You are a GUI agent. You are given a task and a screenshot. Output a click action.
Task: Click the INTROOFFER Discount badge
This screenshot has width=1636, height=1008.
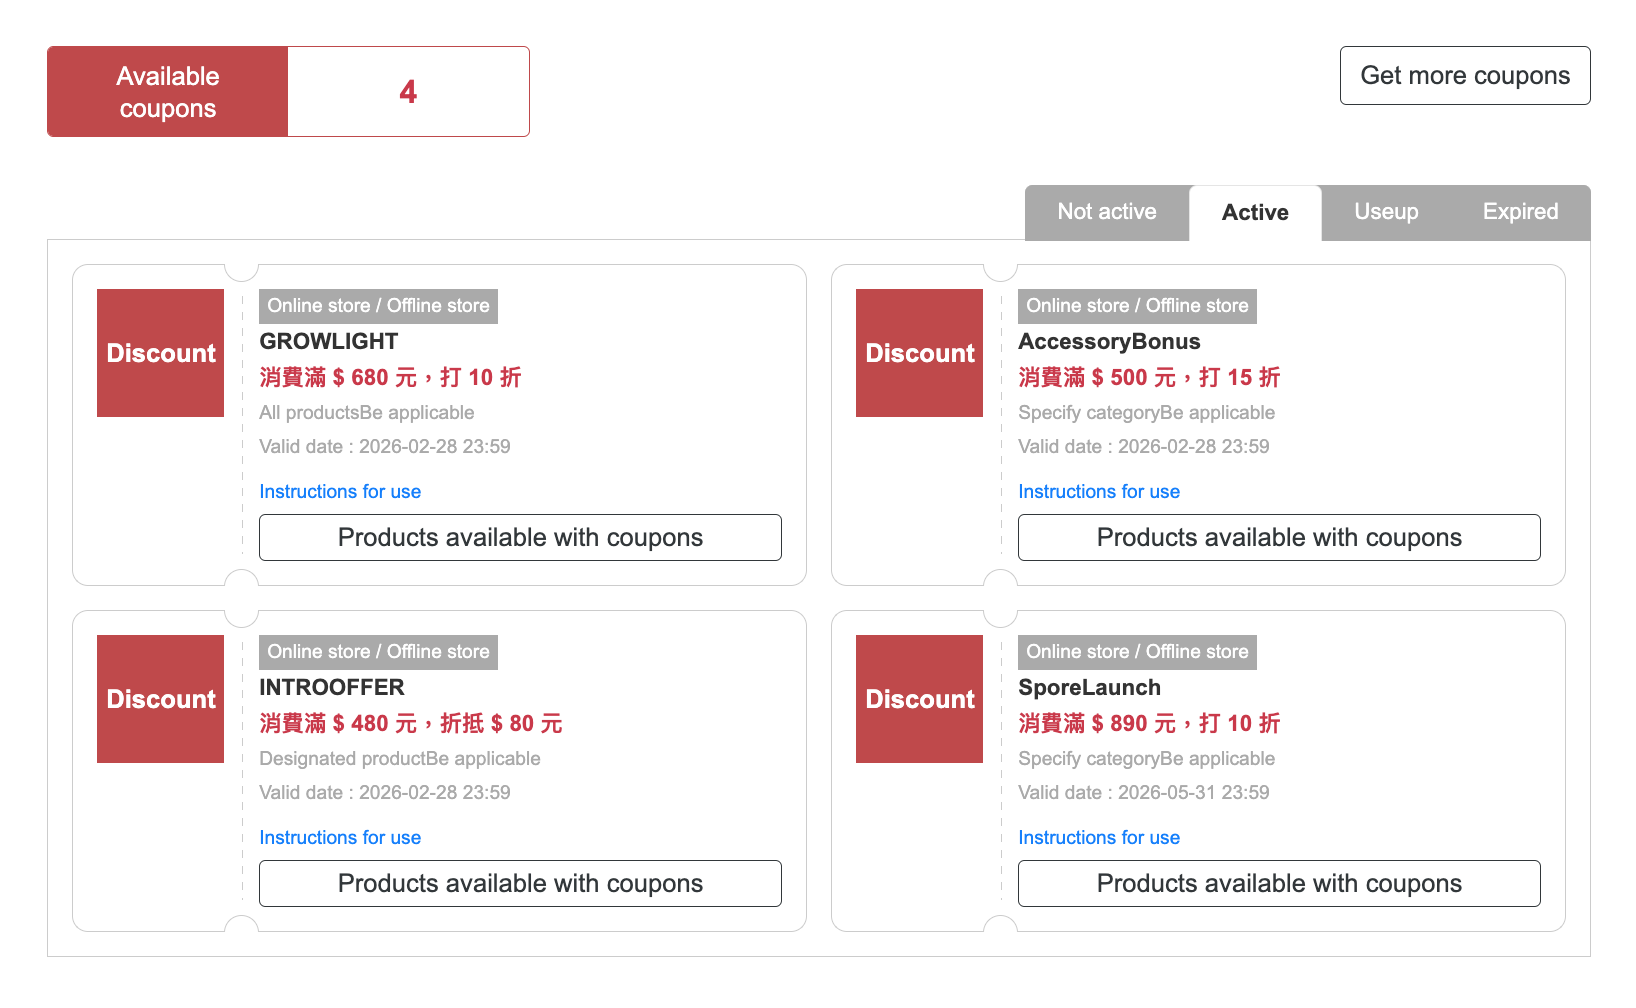[160, 699]
